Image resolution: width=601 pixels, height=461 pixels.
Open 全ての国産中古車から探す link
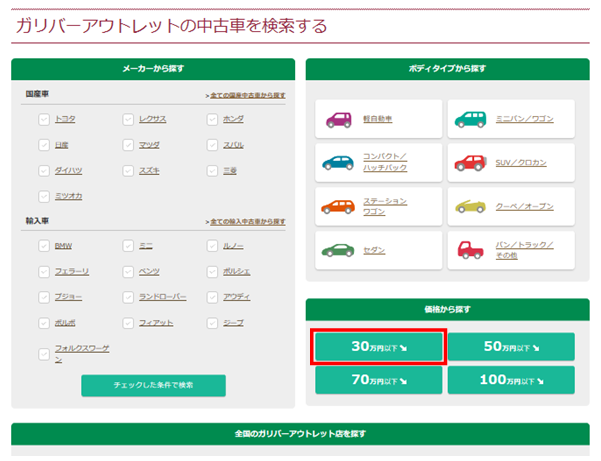click(248, 95)
